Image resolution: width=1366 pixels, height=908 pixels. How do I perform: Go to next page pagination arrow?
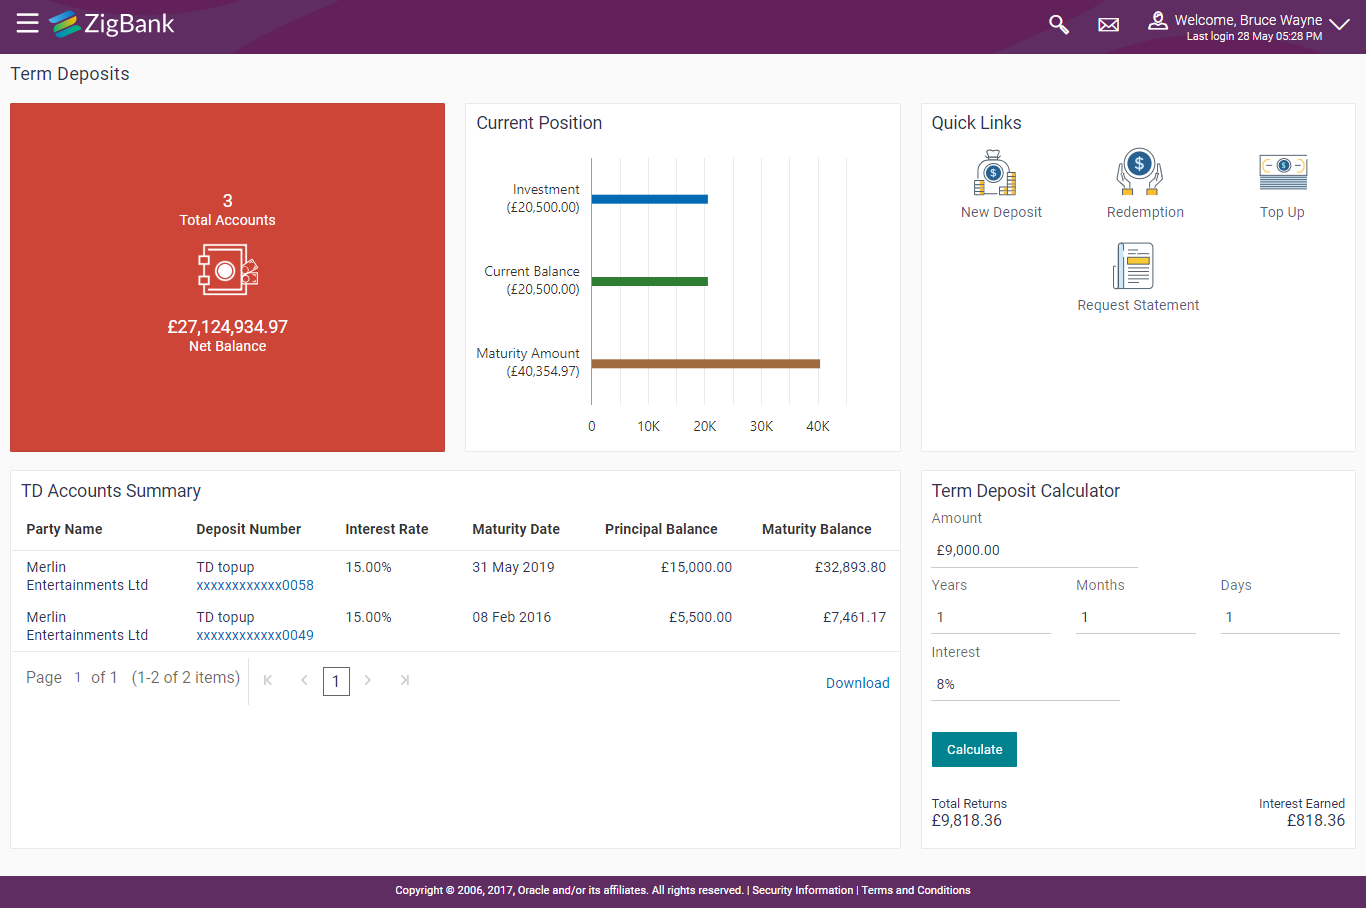point(368,680)
